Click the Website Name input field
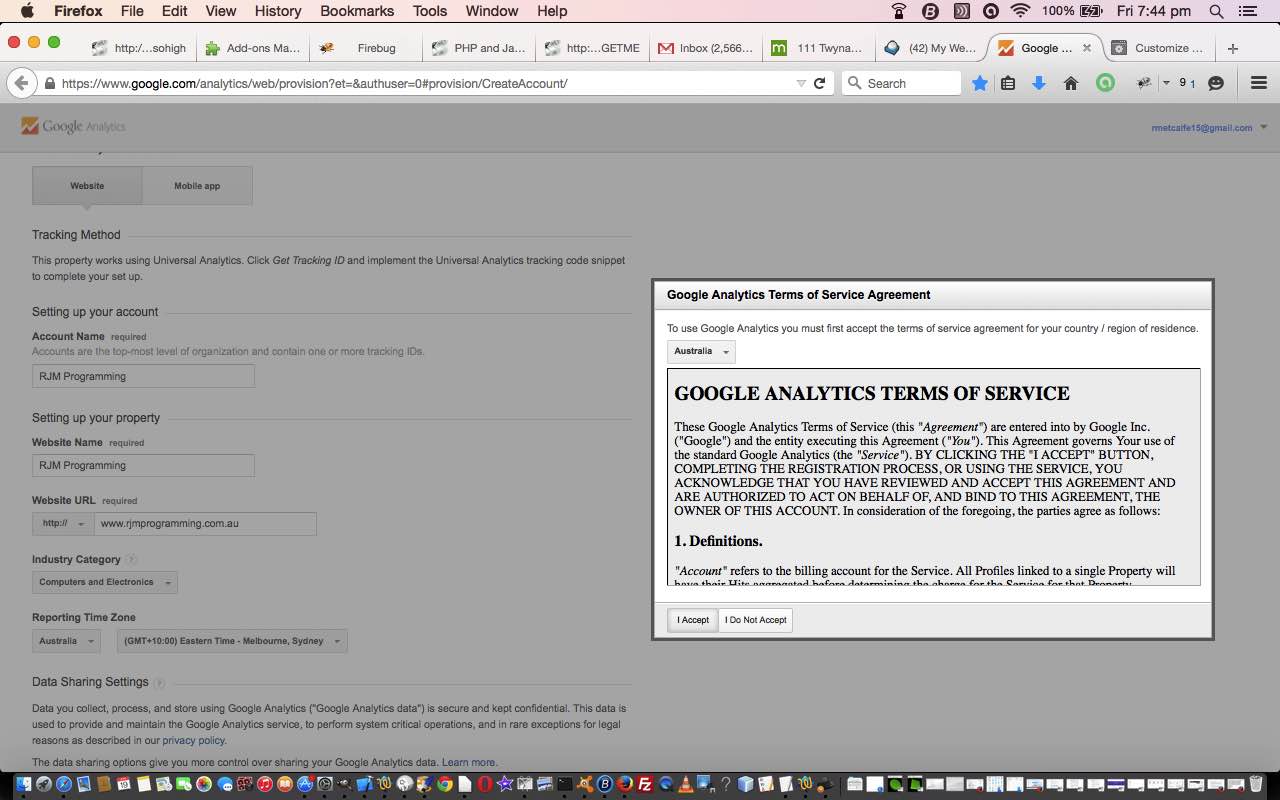The height and width of the screenshot is (800, 1280). pos(143,466)
